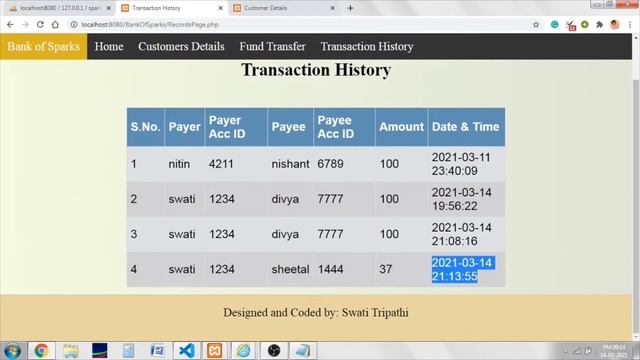The image size is (640, 360).
Task: Click the Payer column header
Action: pyautogui.click(x=184, y=127)
